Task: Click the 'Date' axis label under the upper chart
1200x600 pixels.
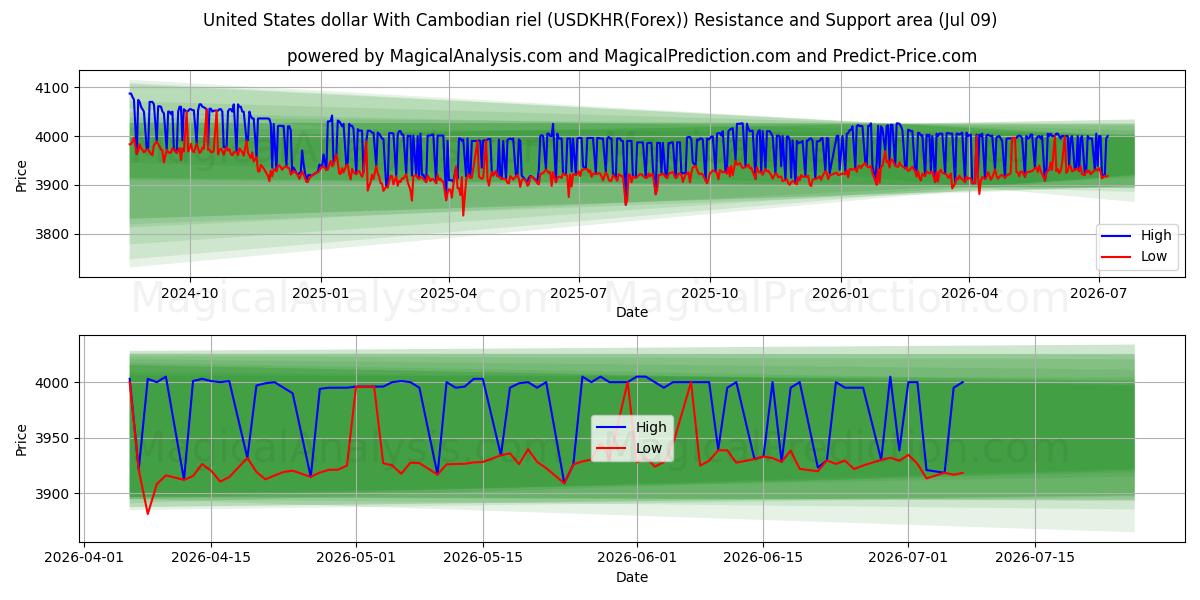Action: coord(632,312)
